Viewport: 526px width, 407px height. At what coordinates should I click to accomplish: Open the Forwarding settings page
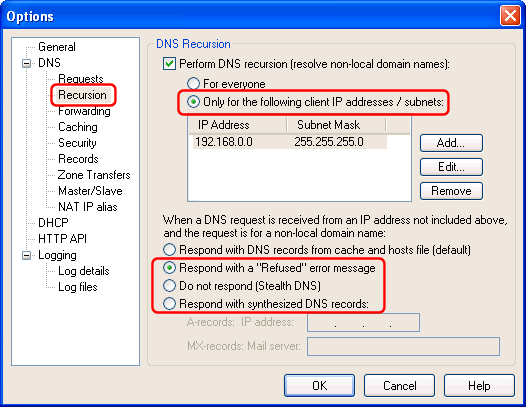pos(84,111)
